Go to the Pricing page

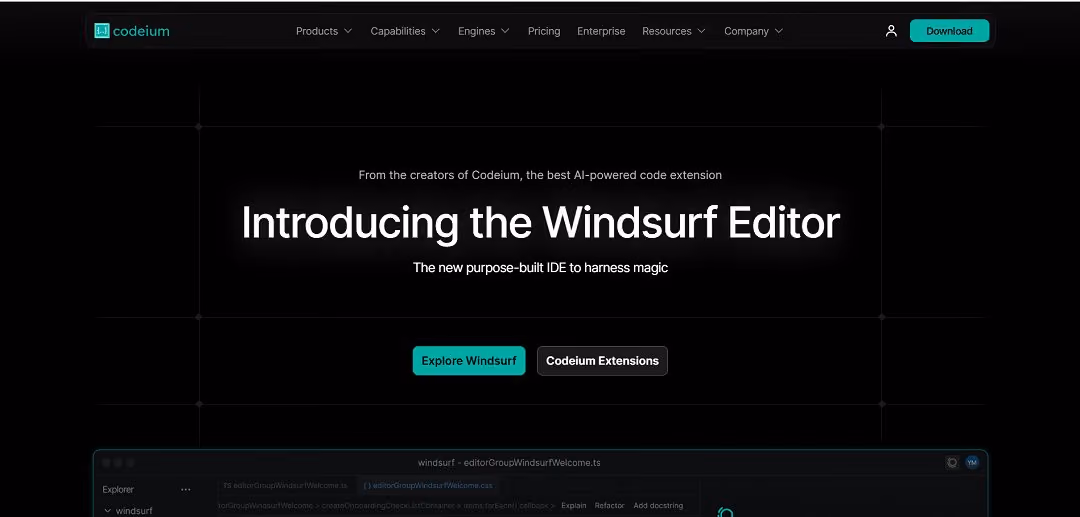(x=544, y=31)
